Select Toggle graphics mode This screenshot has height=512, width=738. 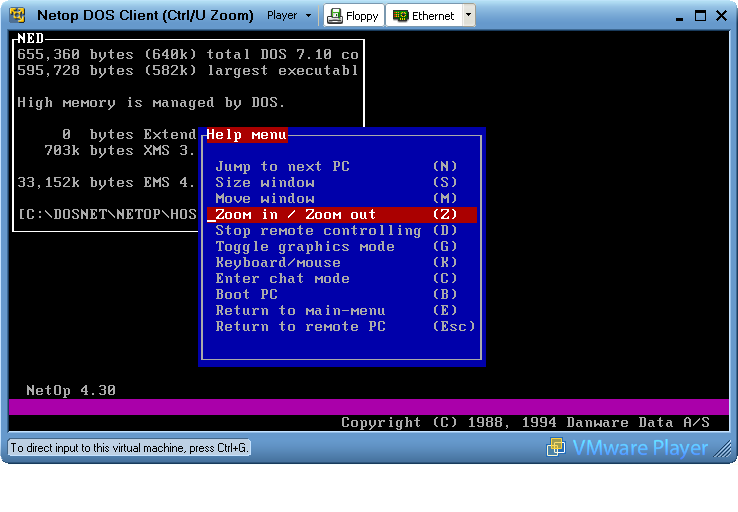click(342, 247)
